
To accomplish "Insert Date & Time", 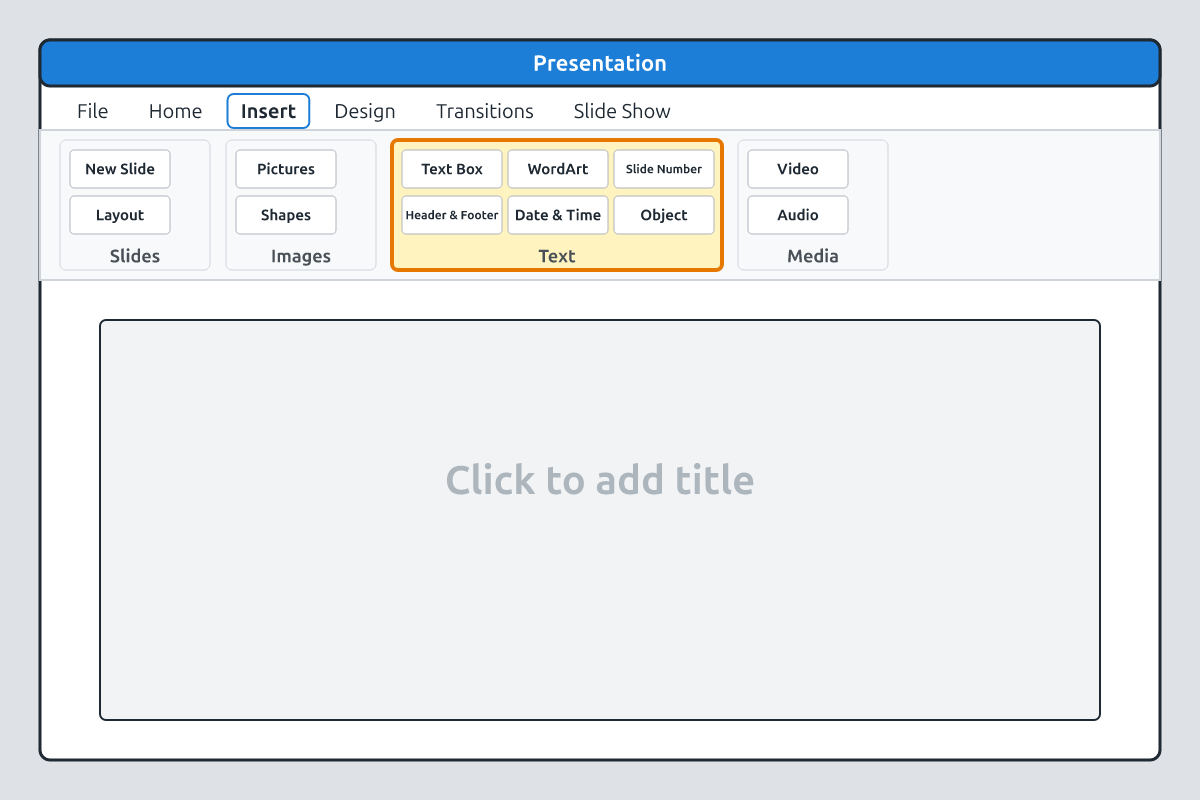I will coord(558,215).
